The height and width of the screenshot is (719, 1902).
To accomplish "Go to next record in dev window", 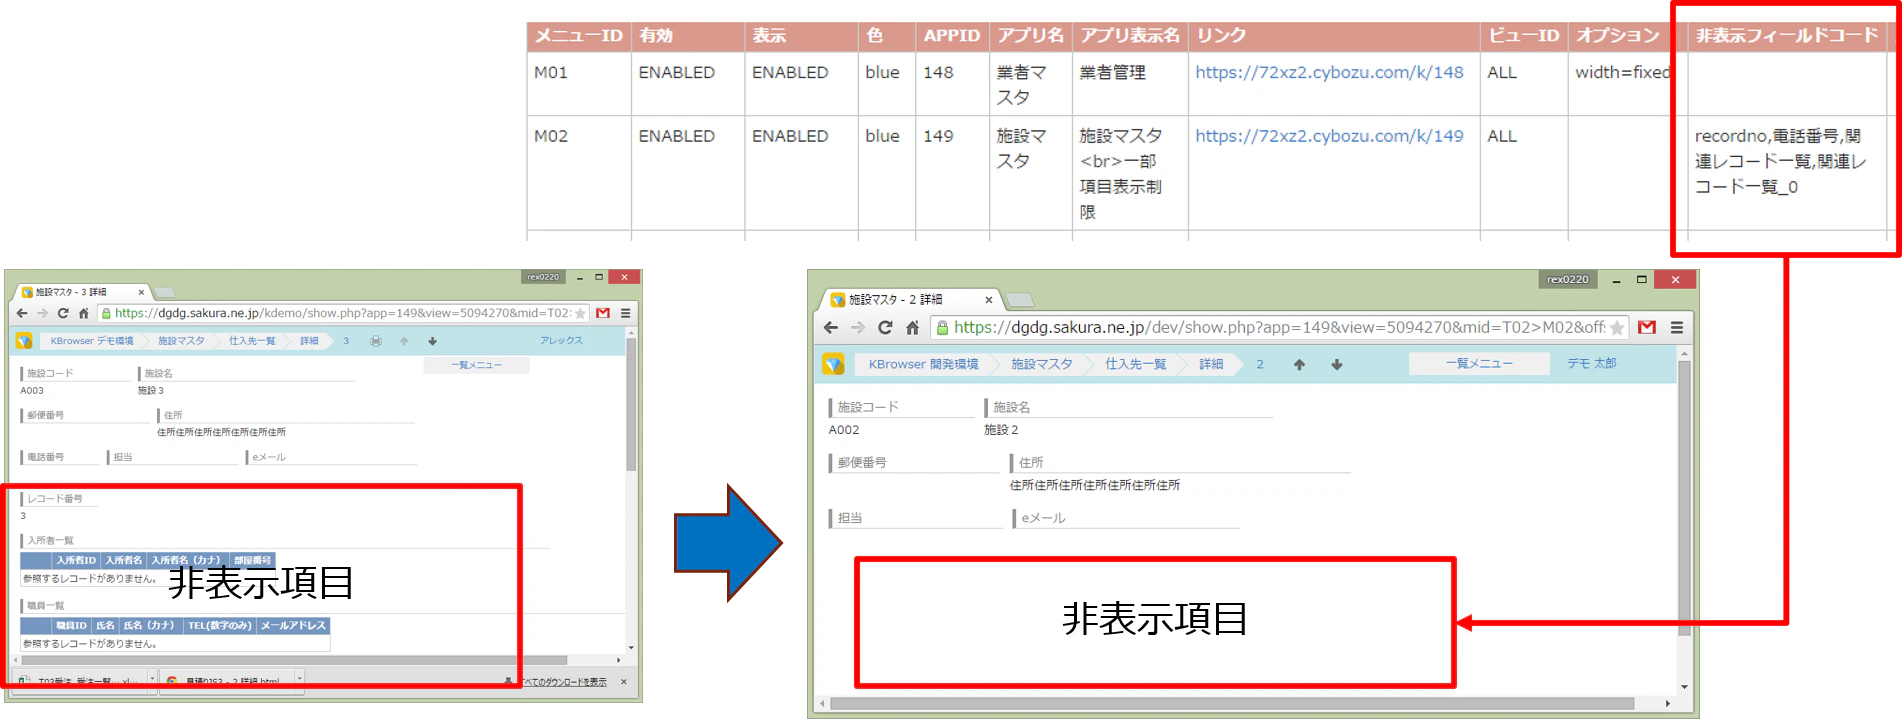I will point(1336,364).
